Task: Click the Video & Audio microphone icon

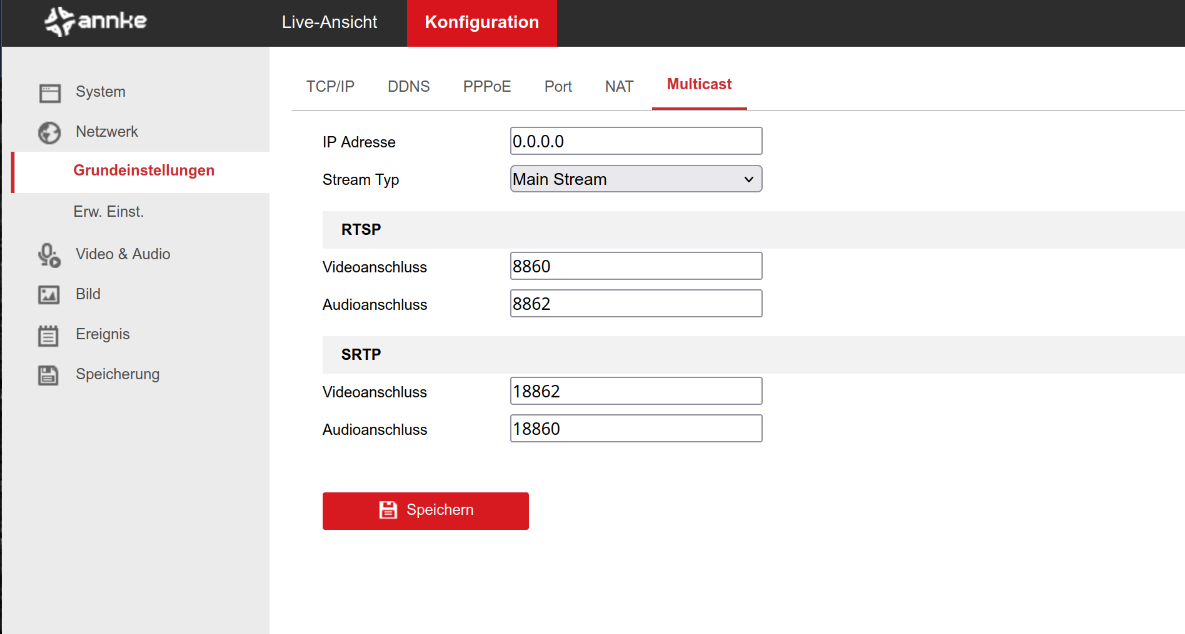Action: pos(49,255)
